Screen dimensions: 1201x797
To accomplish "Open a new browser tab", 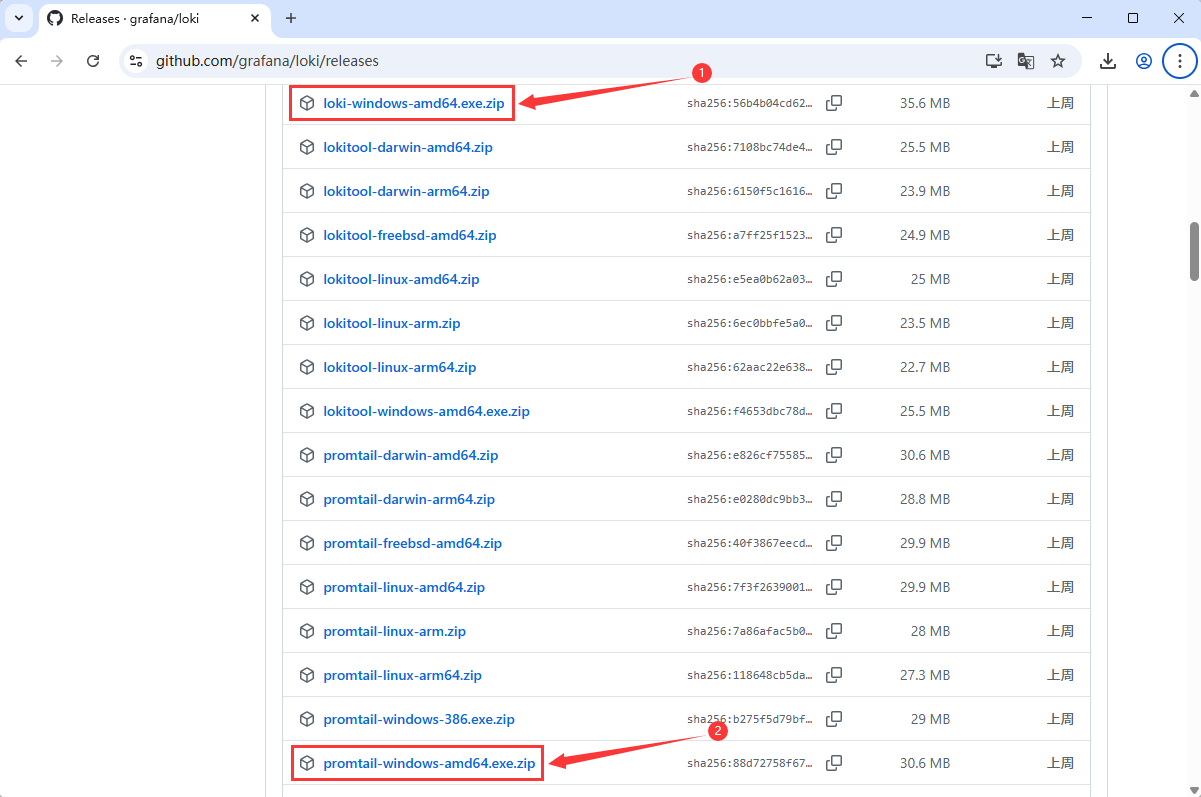I will point(291,18).
